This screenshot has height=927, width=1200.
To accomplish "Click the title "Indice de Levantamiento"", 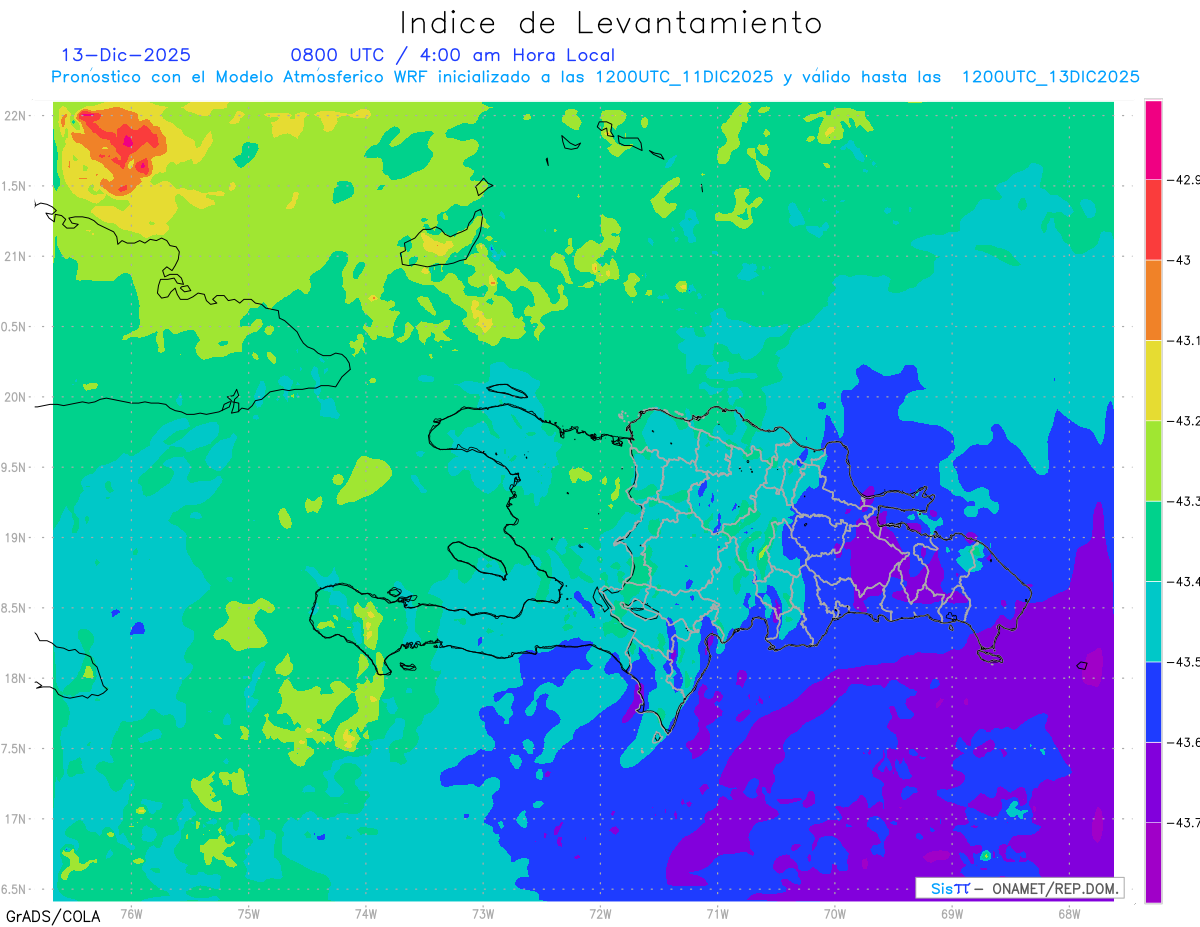I will pos(611,22).
